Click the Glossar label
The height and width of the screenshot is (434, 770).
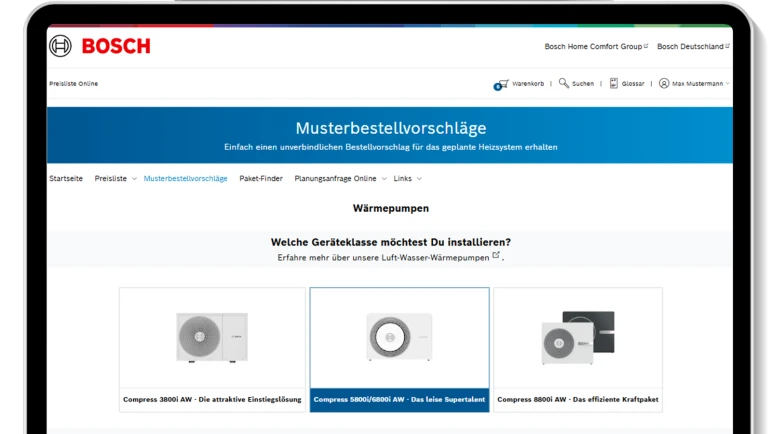click(x=633, y=84)
